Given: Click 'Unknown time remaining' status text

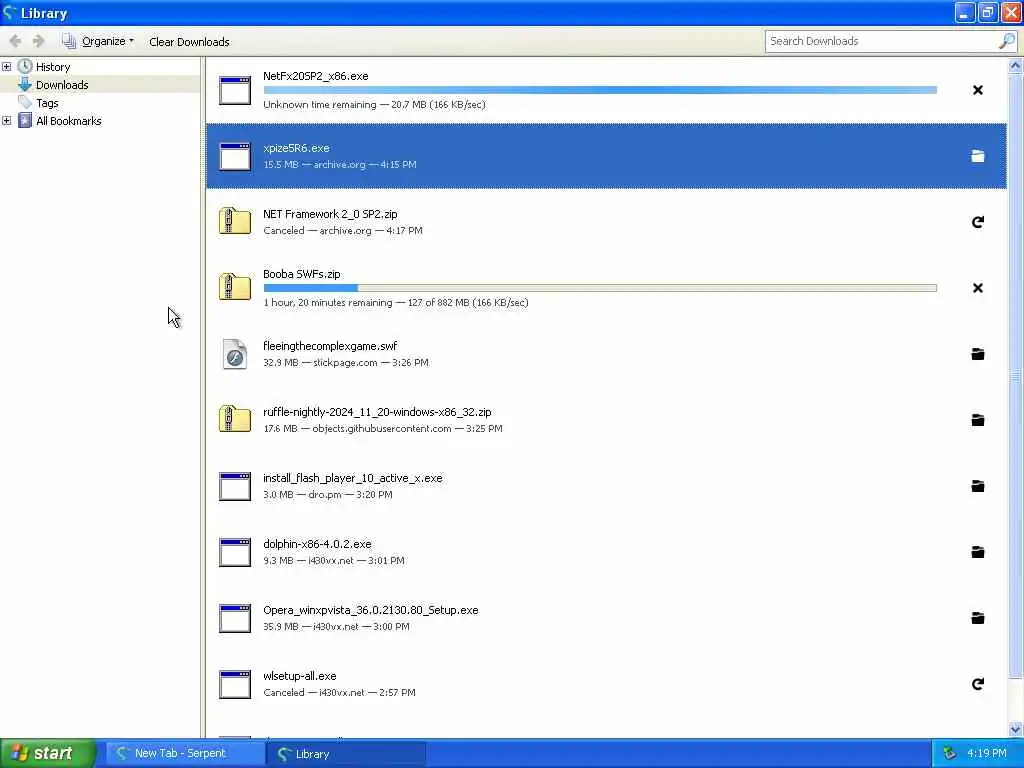Looking at the screenshot, I should point(320,104).
